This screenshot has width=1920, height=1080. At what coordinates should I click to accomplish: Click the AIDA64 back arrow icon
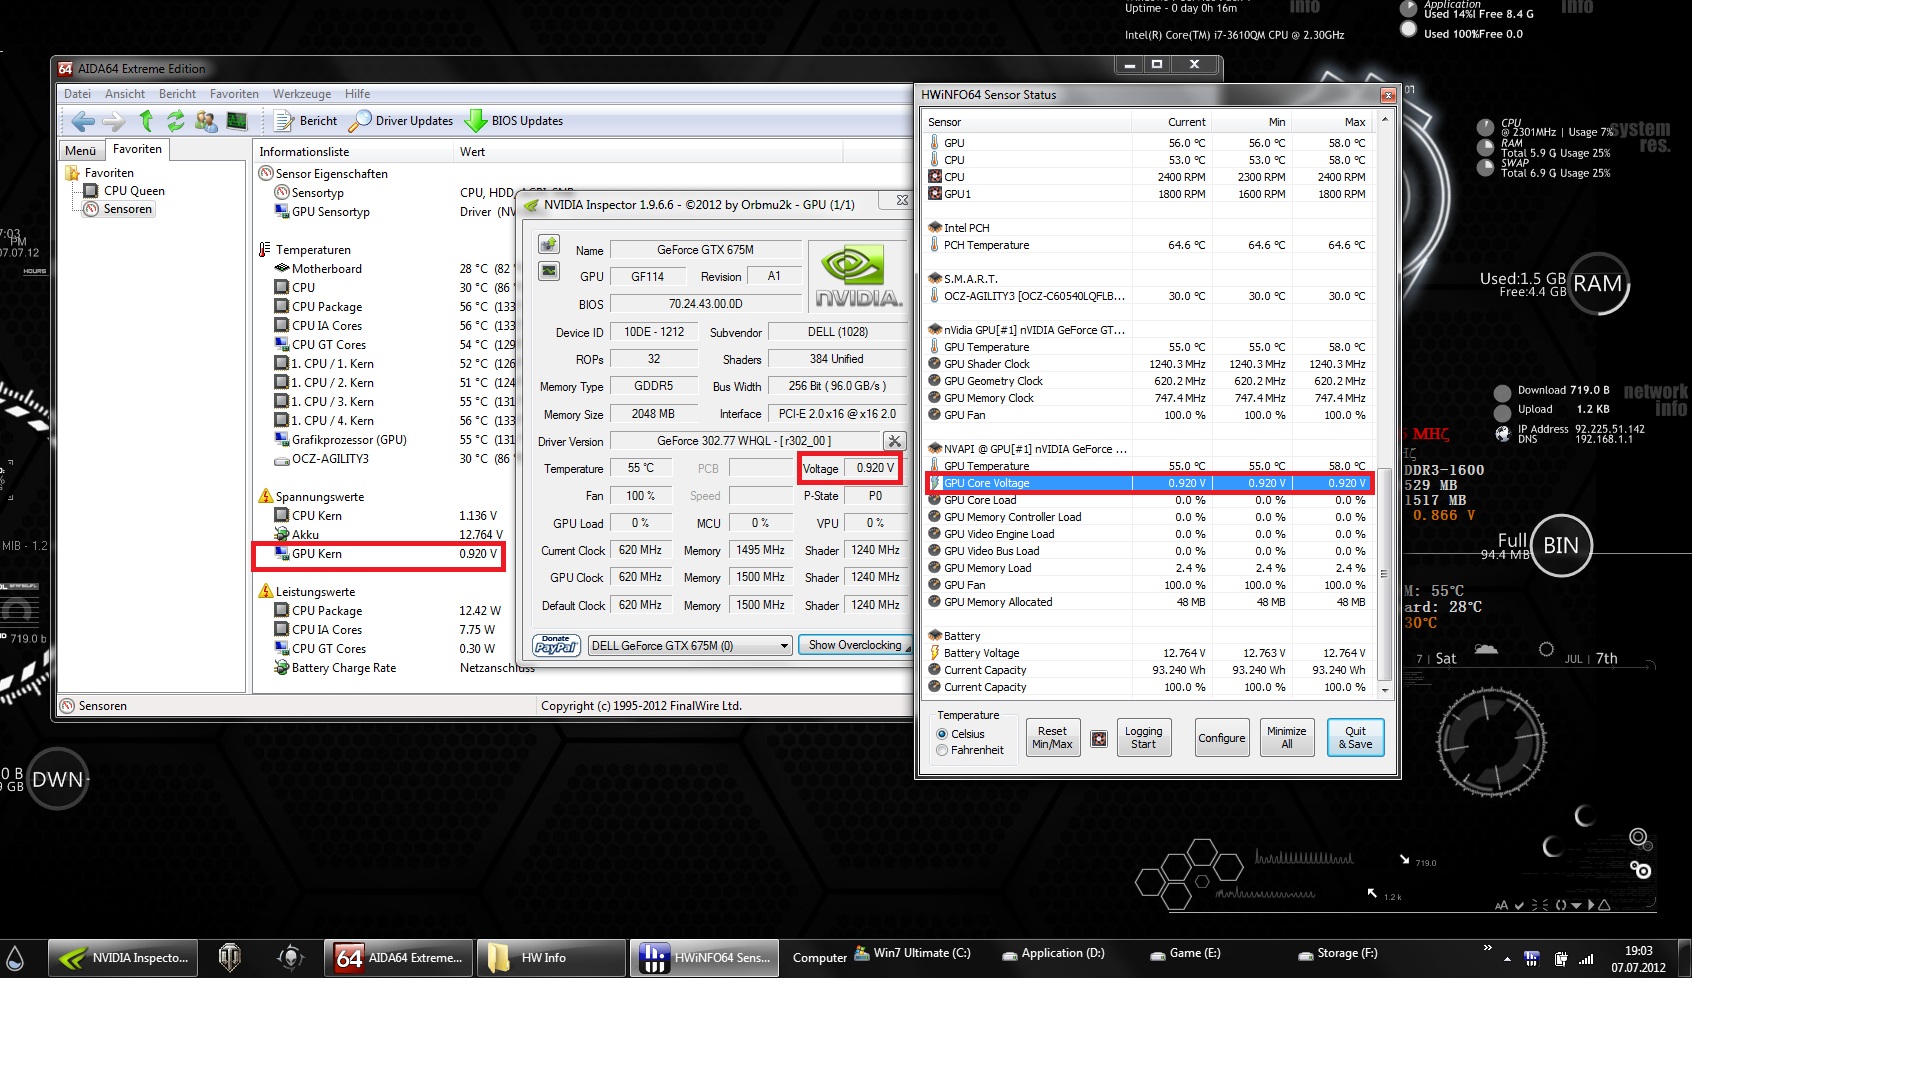tap(82, 121)
